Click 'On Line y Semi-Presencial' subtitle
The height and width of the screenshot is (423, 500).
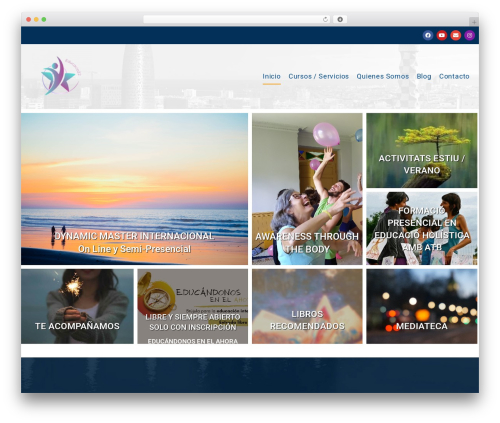click(x=134, y=249)
